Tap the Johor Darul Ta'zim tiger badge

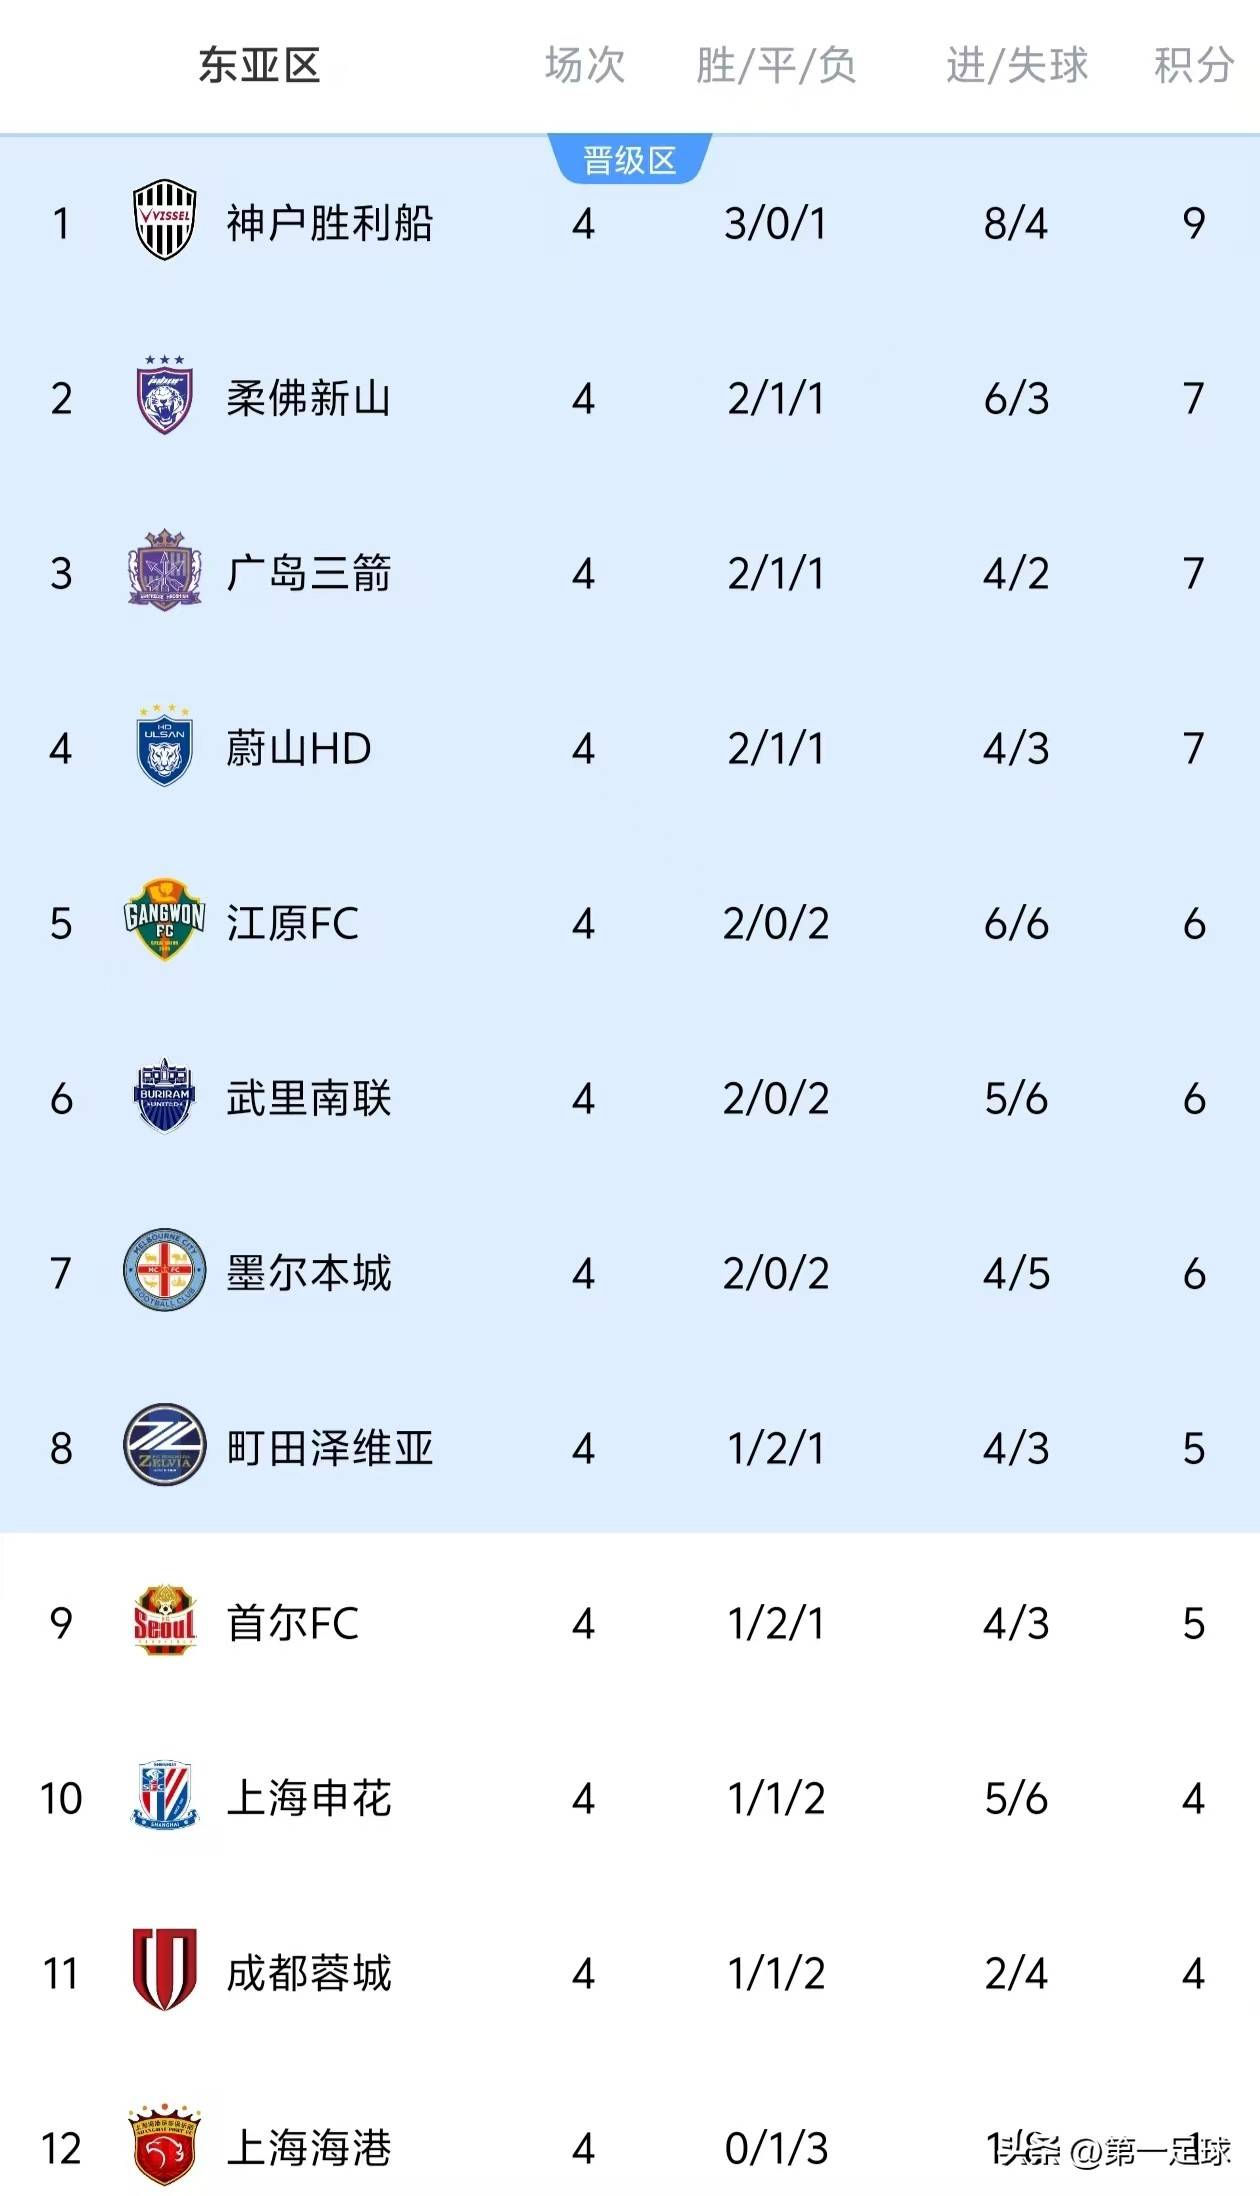[x=164, y=396]
